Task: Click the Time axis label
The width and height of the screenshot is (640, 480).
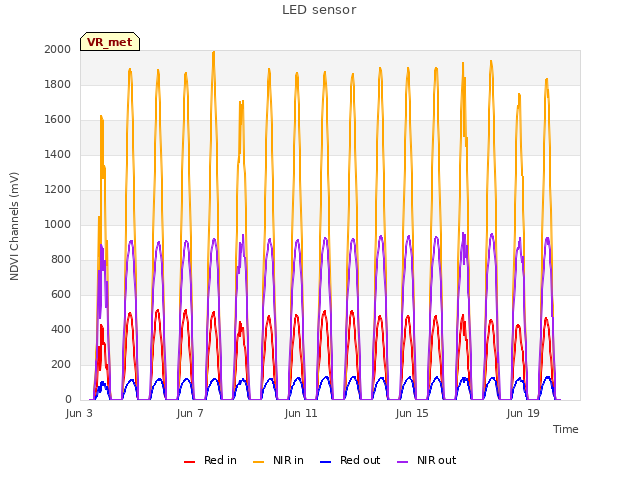Action: pos(565,429)
